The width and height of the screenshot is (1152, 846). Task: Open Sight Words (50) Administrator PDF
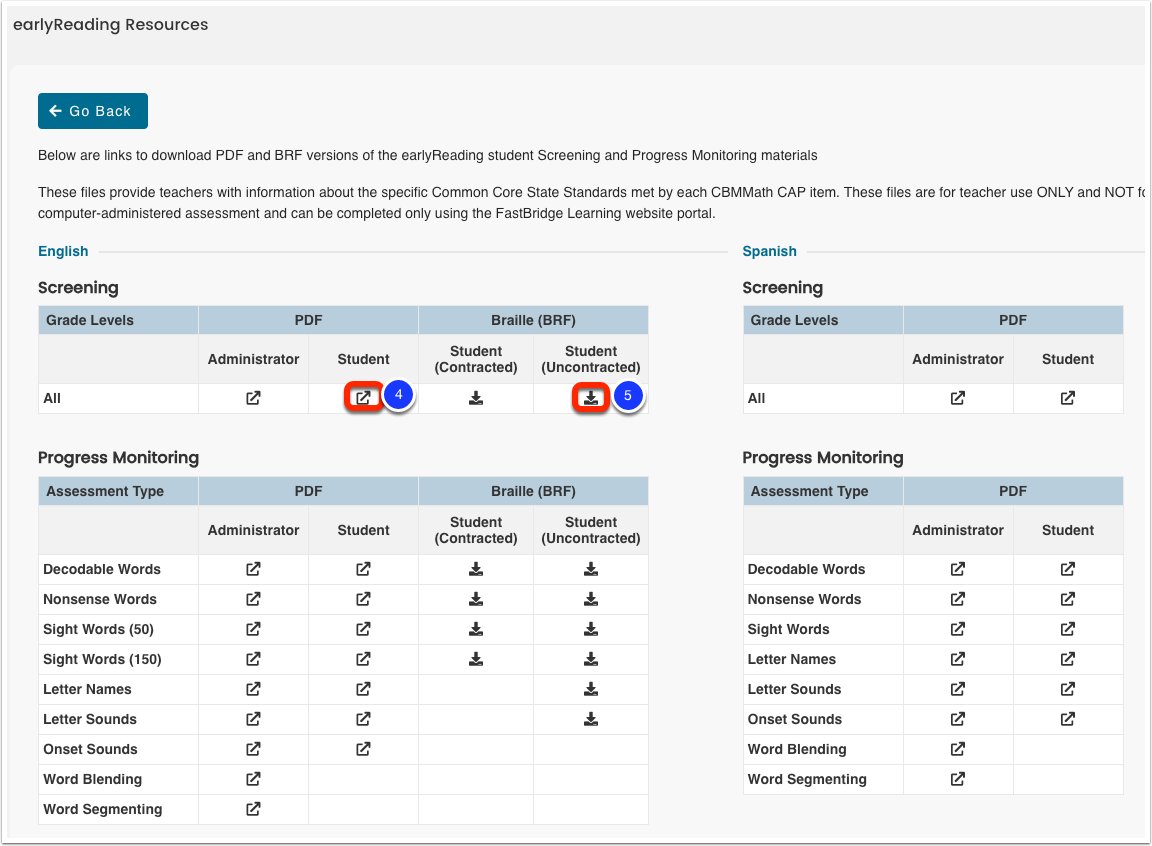[253, 629]
